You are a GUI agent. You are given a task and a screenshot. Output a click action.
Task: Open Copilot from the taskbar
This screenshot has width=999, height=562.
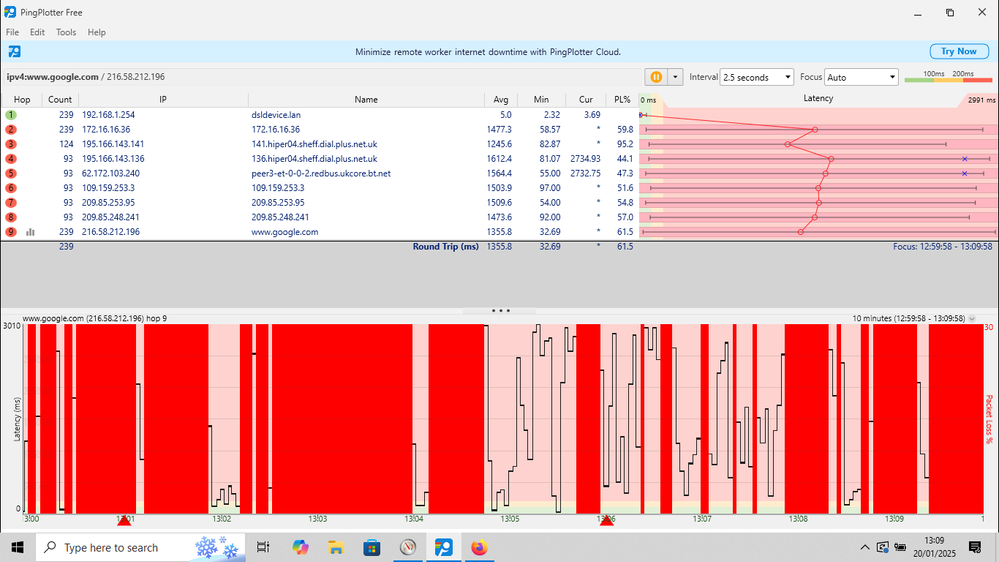point(300,547)
